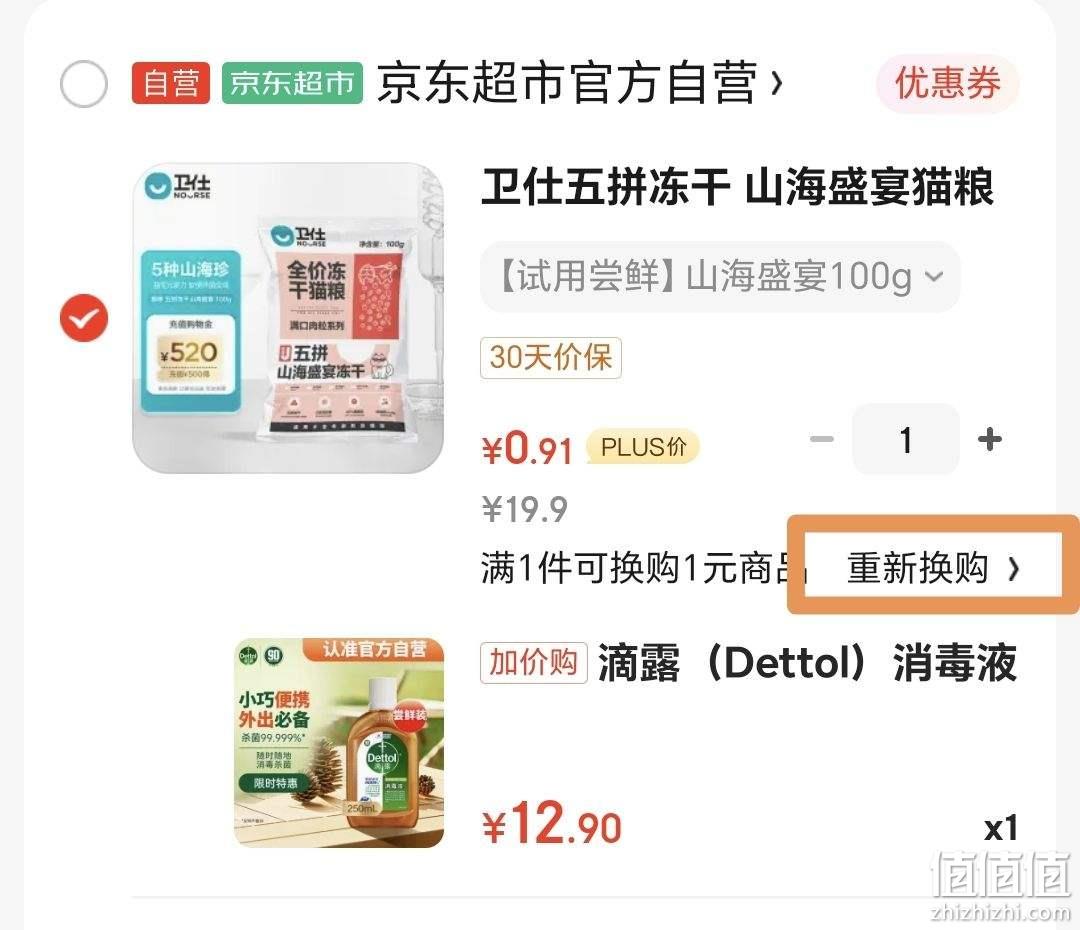Open the 滴露 Dettol 消毒液 product title

(x=808, y=663)
